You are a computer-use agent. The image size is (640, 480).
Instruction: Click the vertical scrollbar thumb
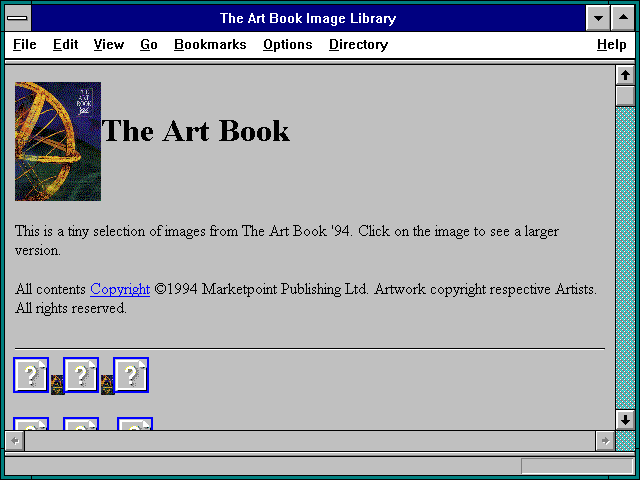[x=625, y=96]
